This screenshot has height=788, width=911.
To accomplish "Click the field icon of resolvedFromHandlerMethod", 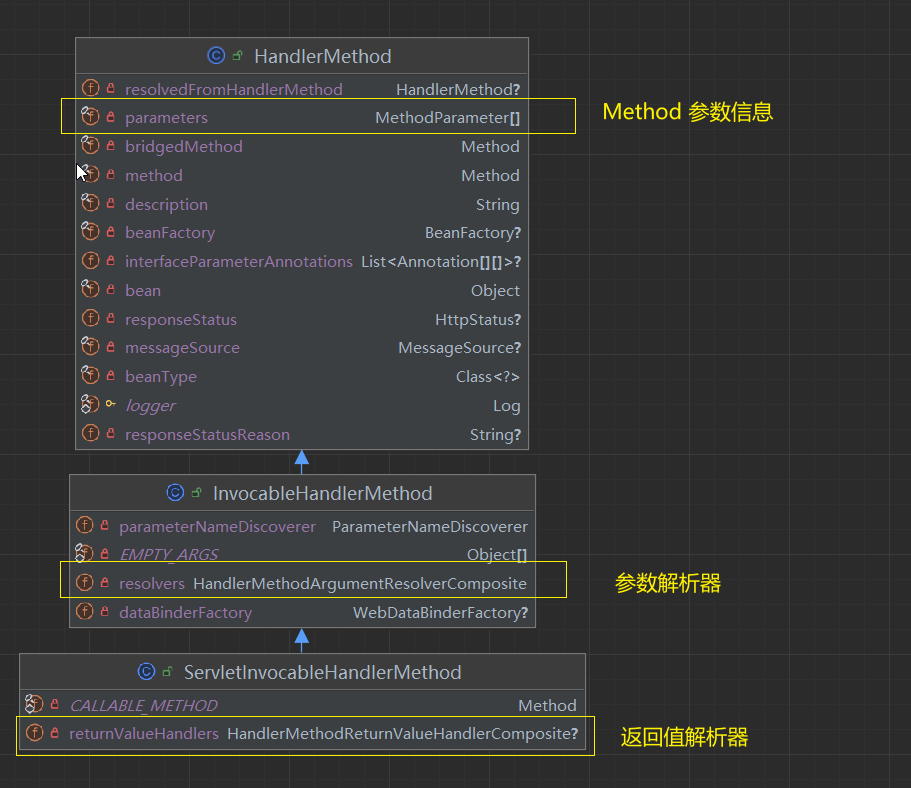I will click(90, 88).
